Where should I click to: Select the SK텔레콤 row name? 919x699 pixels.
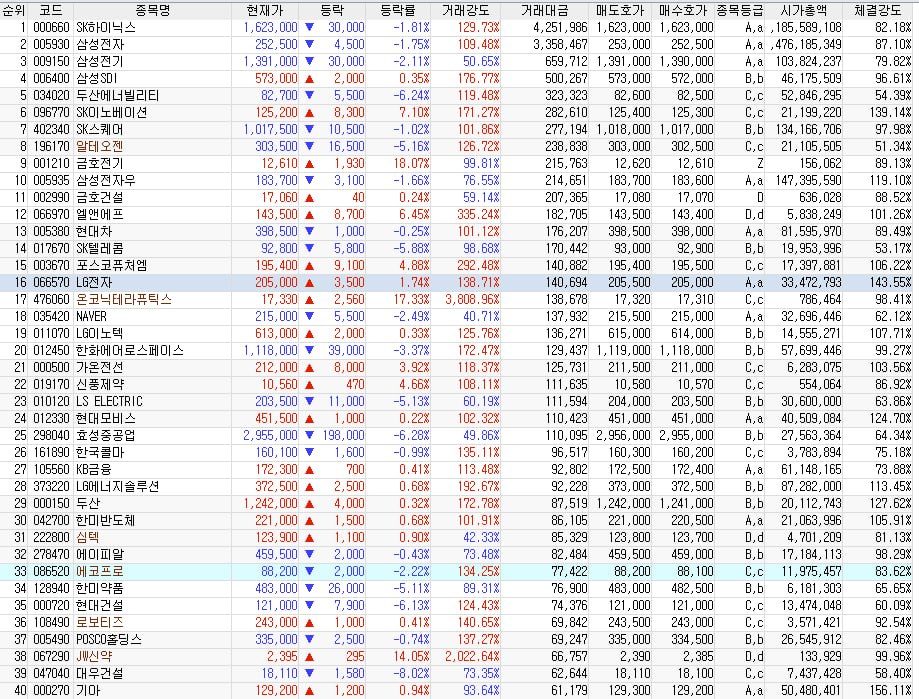tap(100, 248)
